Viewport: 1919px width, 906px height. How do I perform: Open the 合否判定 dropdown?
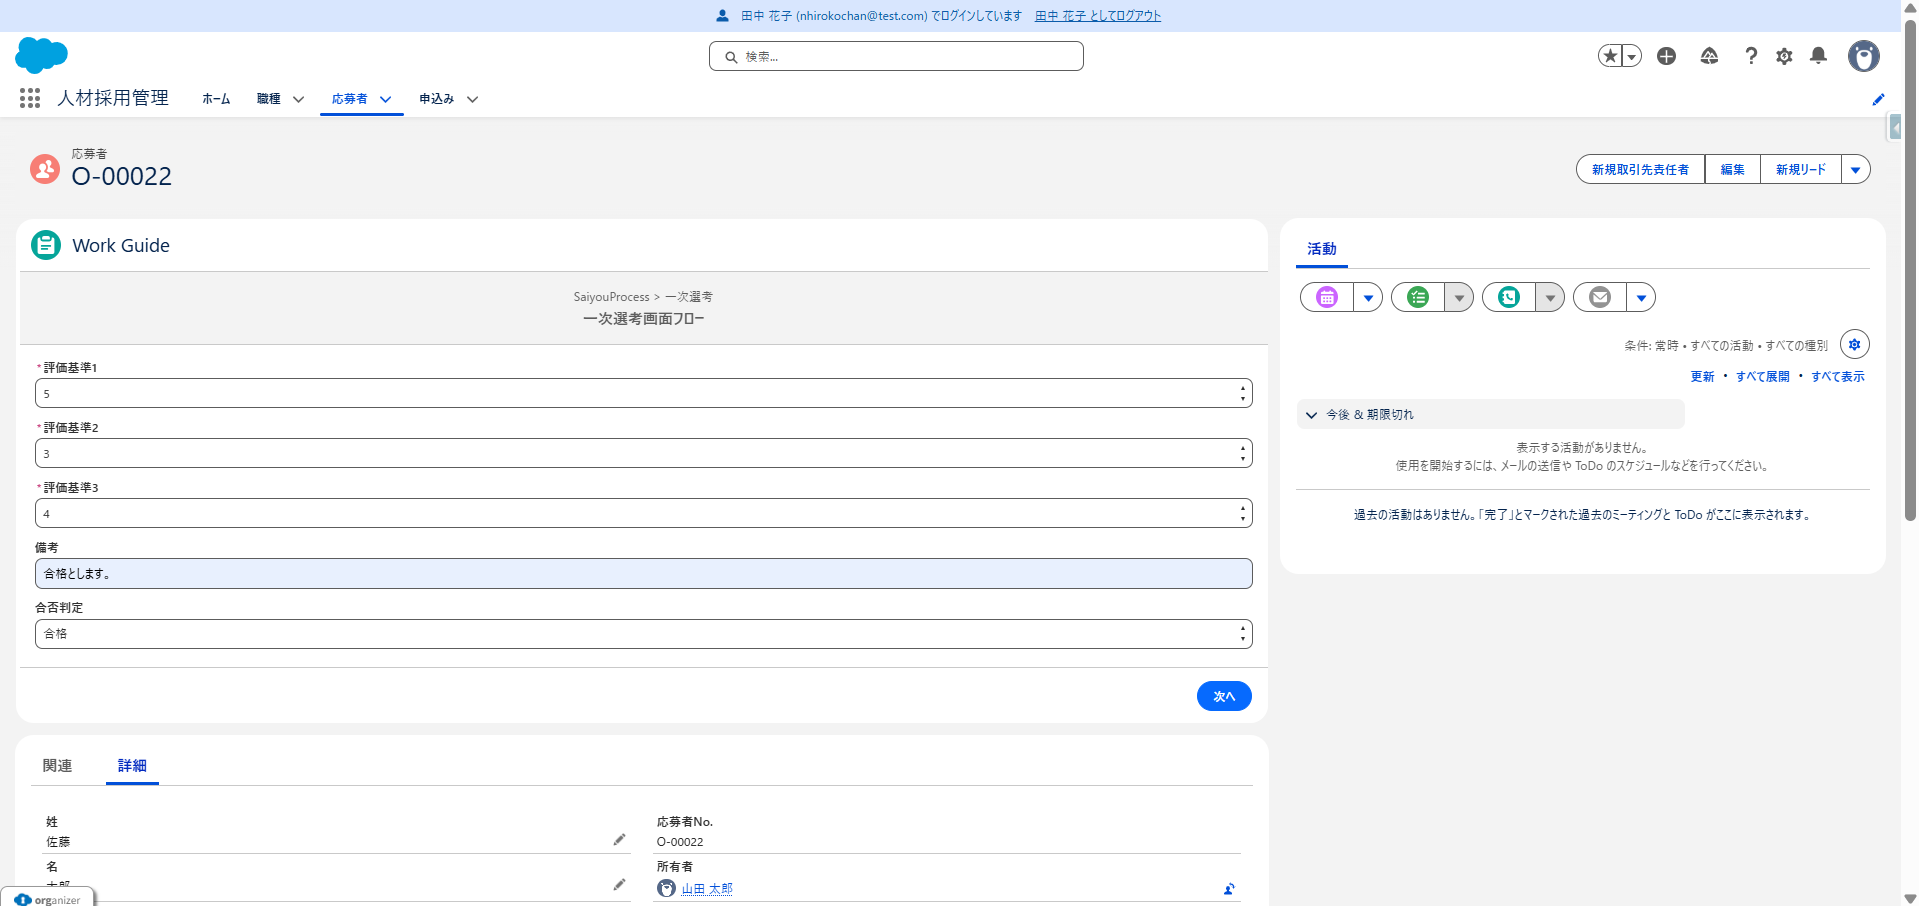643,634
